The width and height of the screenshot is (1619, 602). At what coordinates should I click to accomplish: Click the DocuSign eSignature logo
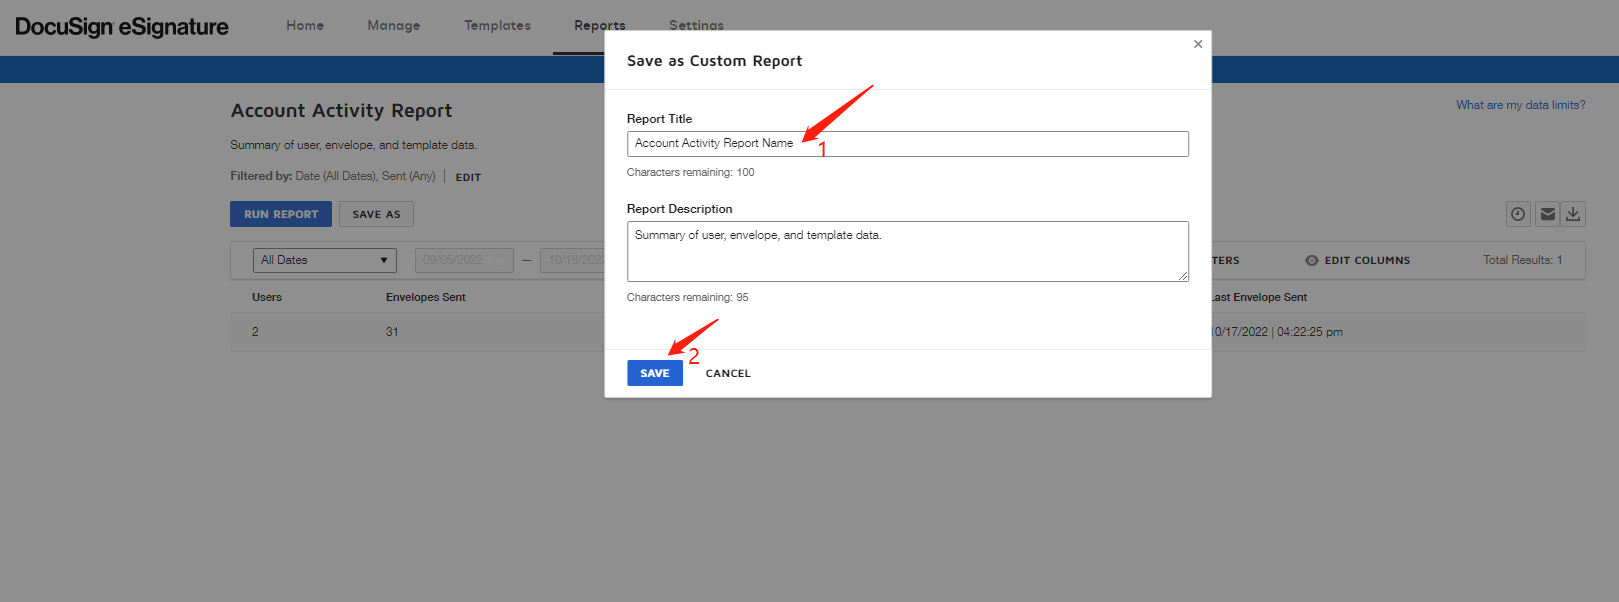pyautogui.click(x=122, y=27)
